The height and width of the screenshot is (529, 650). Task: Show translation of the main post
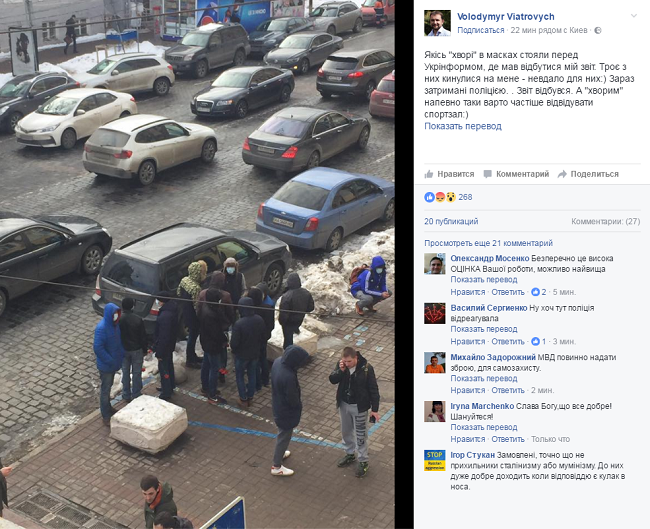coord(463,126)
